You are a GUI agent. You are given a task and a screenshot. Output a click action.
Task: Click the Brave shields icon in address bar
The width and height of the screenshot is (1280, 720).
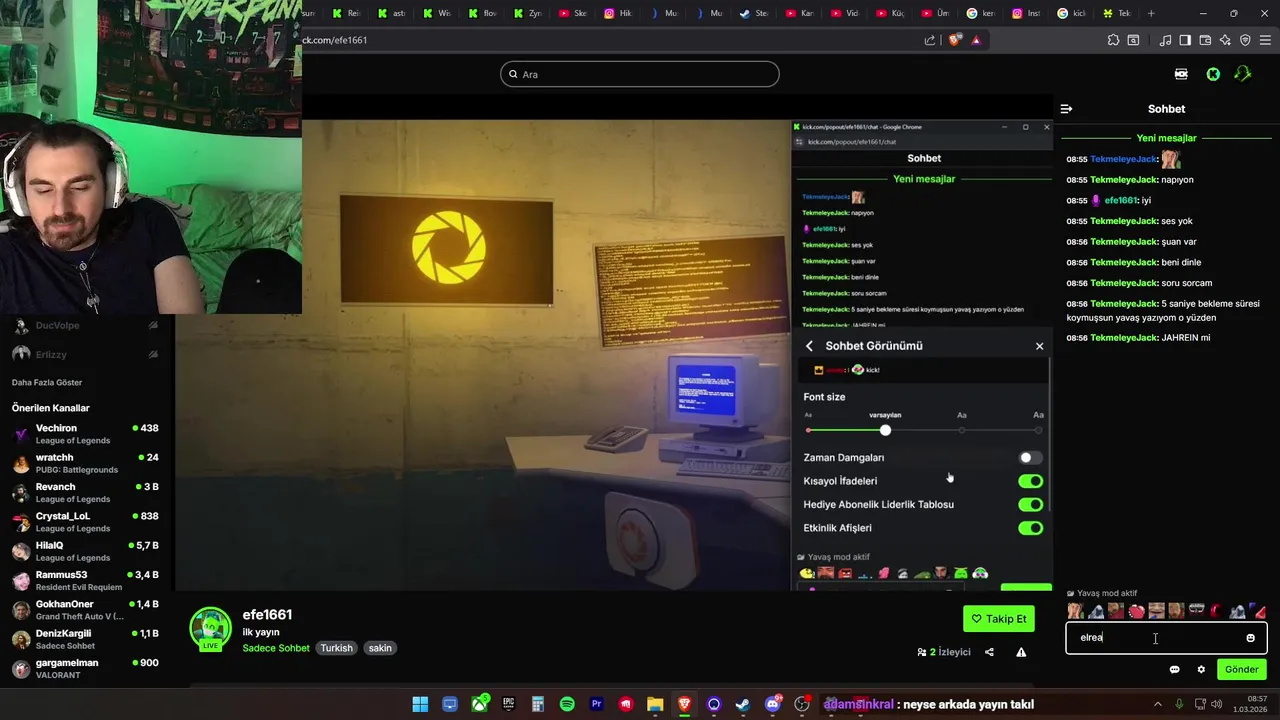coord(954,40)
